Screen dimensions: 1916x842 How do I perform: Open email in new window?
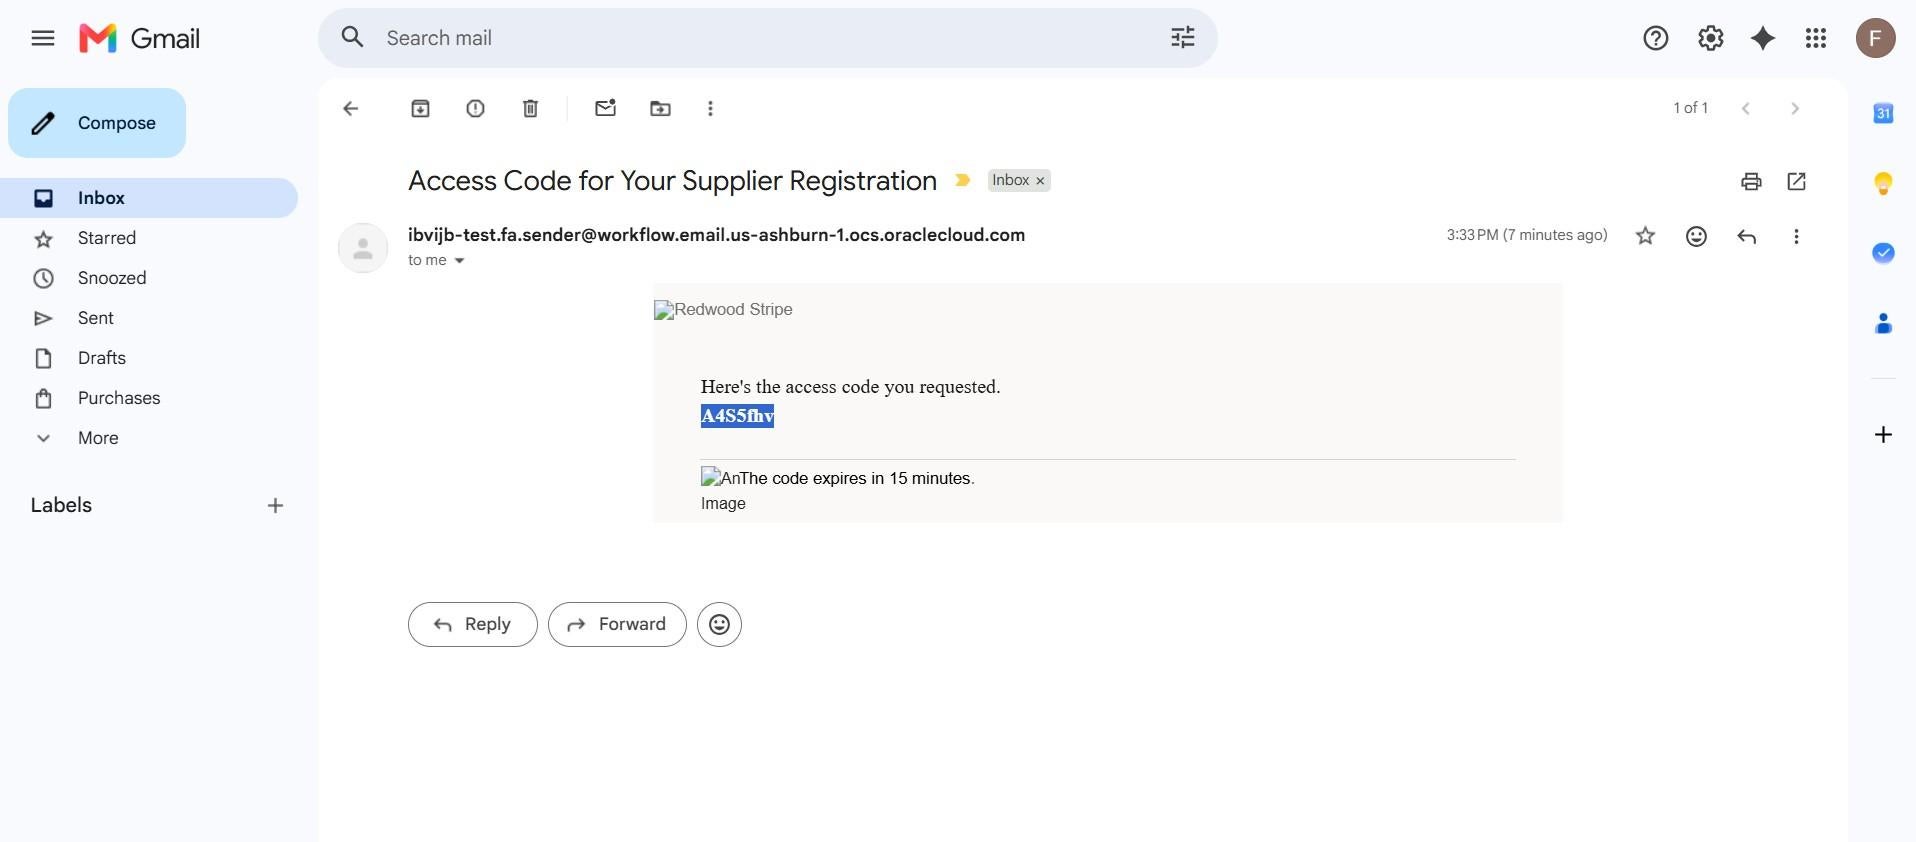coord(1796,181)
